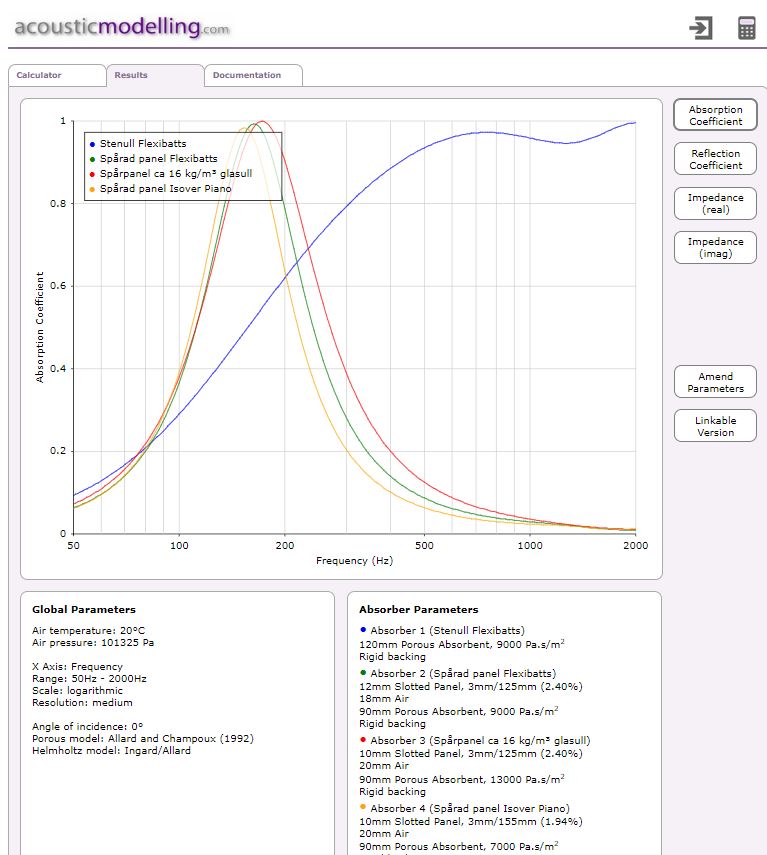
Task: Click blue Stenull Flexibatts legend dot
Action: pyautogui.click(x=93, y=144)
